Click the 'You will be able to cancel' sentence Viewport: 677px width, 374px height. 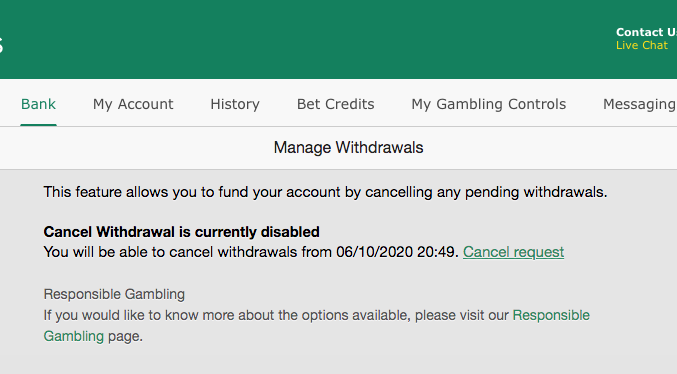coord(251,252)
